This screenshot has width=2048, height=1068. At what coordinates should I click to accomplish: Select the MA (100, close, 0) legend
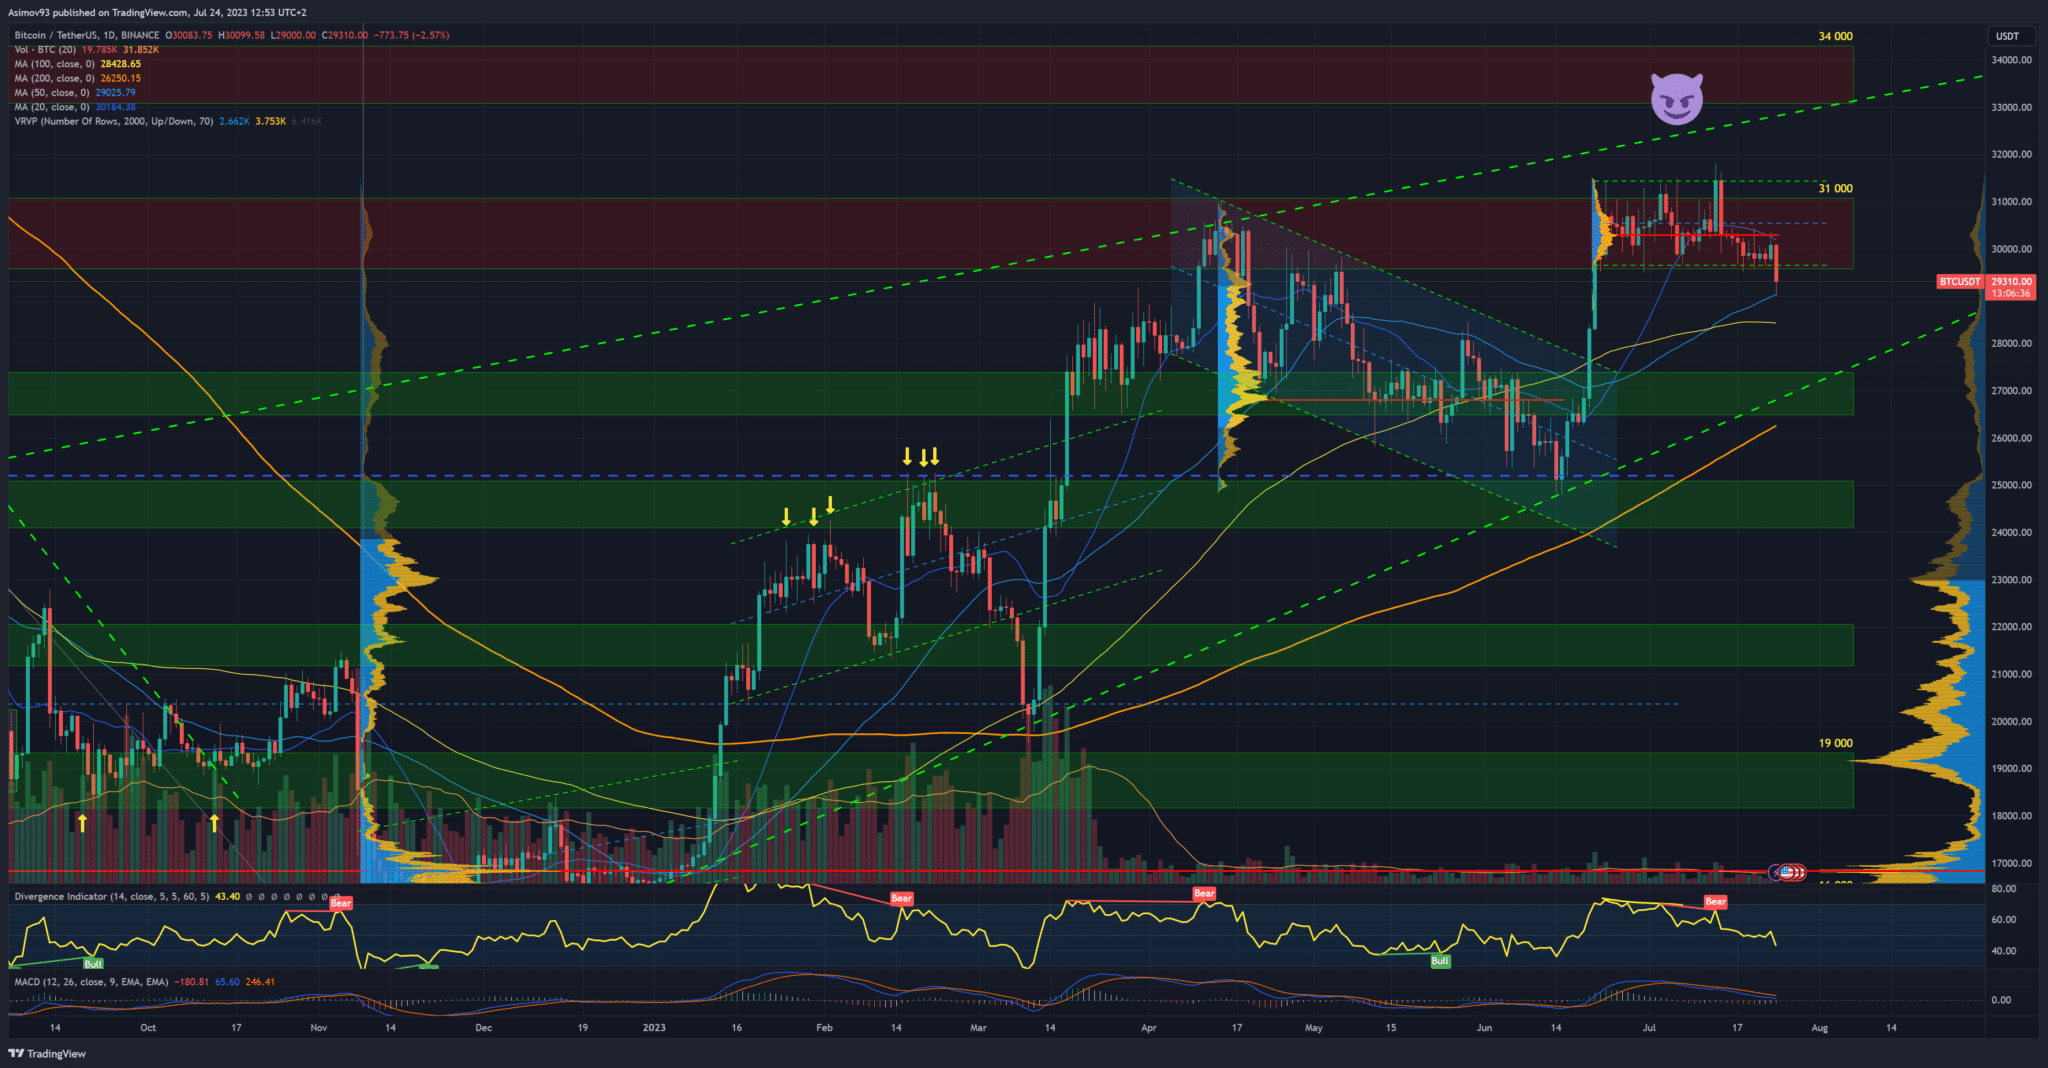54,64
